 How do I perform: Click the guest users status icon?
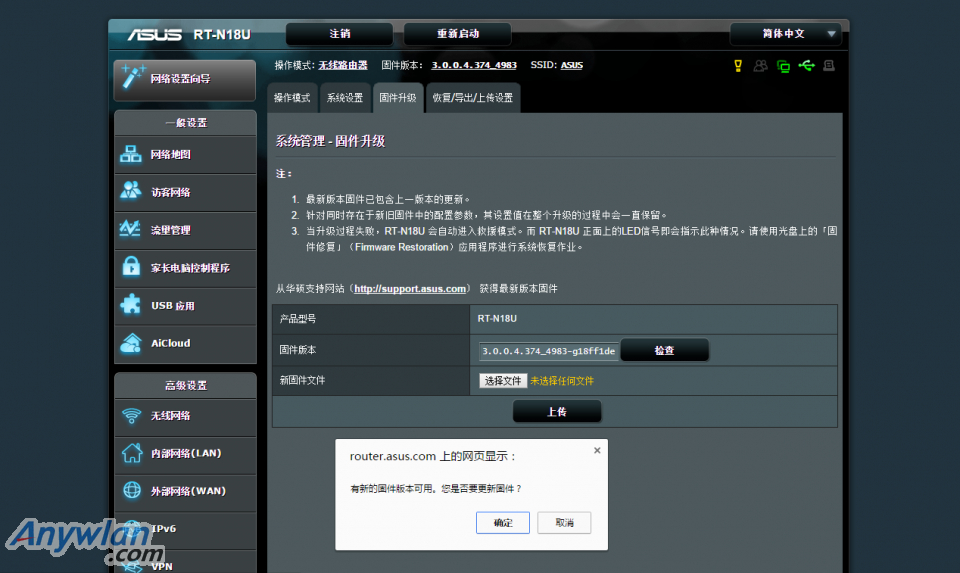[760, 66]
